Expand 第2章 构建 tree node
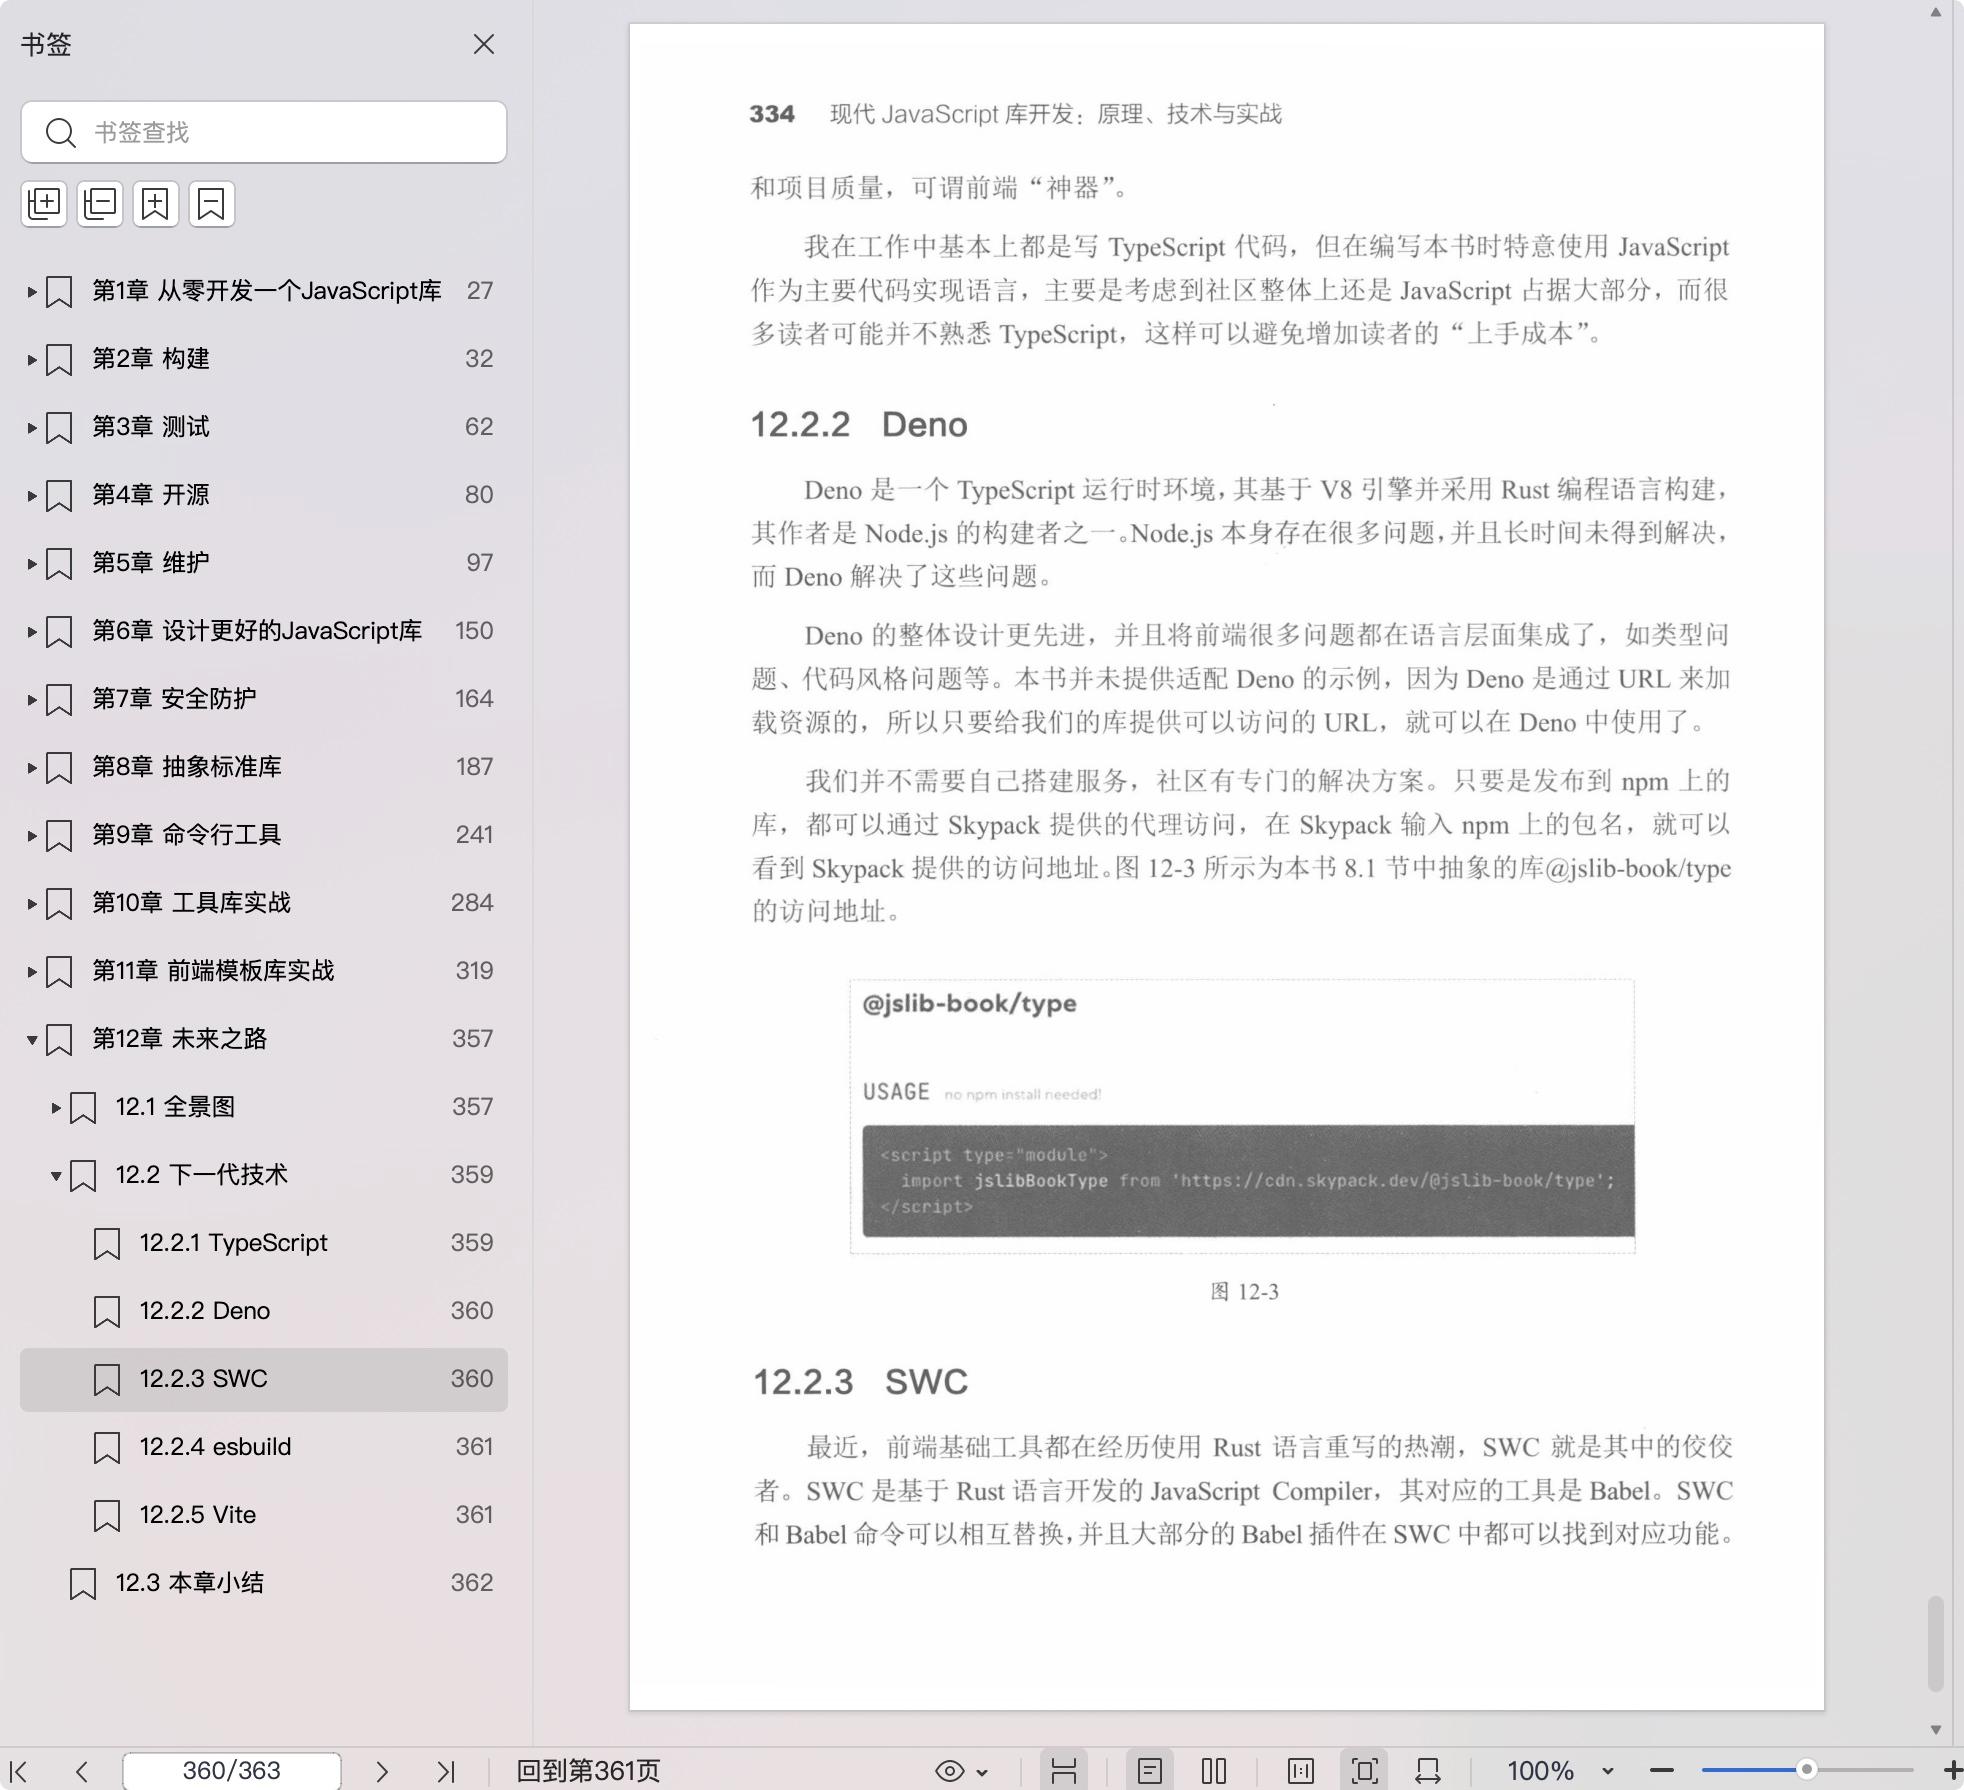Screen dimensions: 1964x1790 (32, 360)
